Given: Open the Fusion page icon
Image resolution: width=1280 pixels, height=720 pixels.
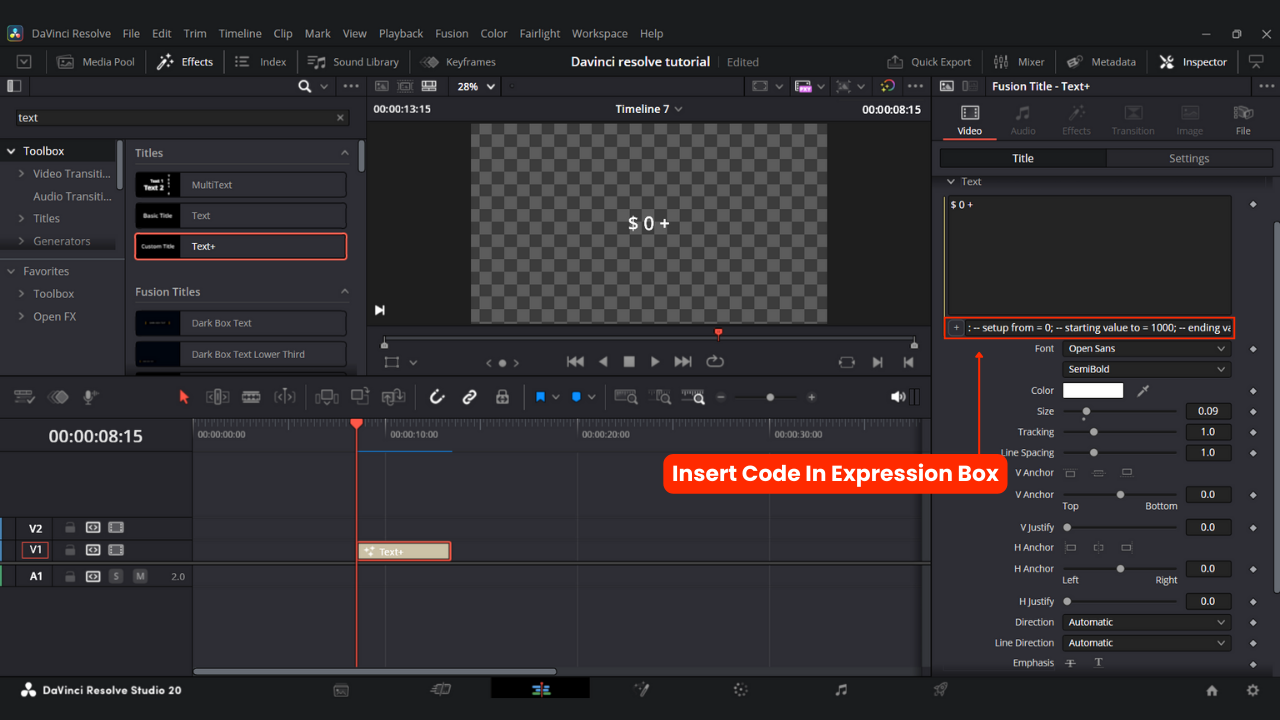Looking at the screenshot, I should (x=640, y=690).
